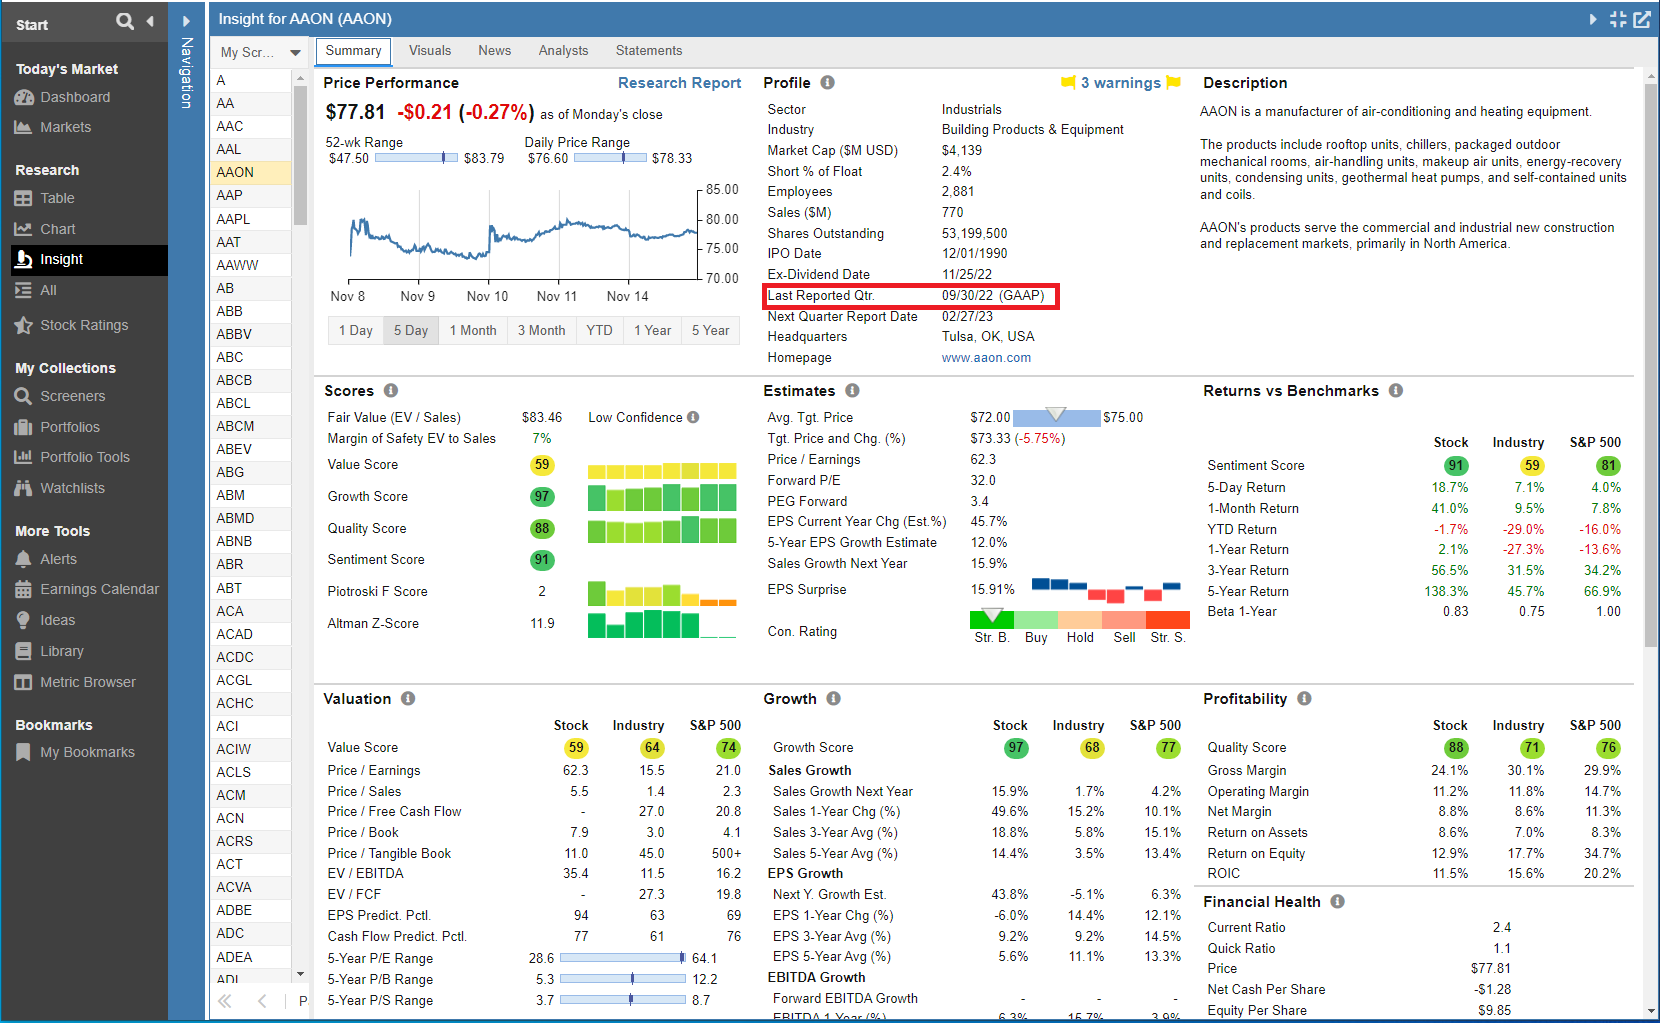The width and height of the screenshot is (1660, 1023).
Task: Select ticker AAON in the list
Action: click(x=251, y=172)
